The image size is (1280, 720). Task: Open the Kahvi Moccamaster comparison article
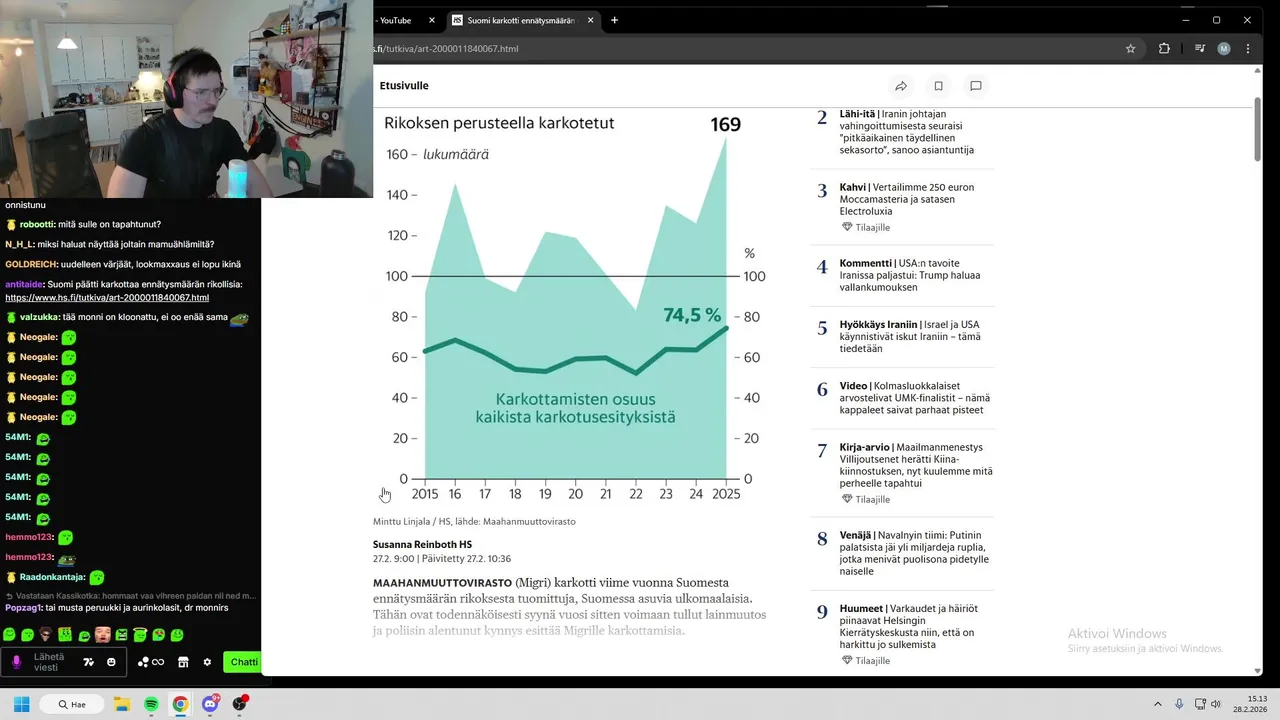[x=907, y=199]
